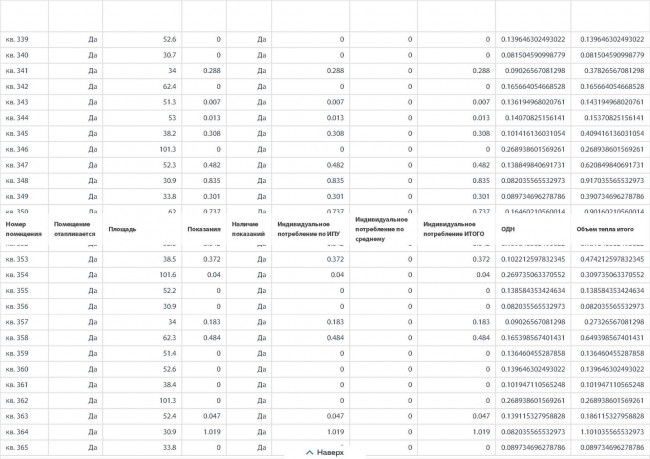Select row 'кв. 353'
Image resolution: width=650 pixels, height=459 pixels.
click(325, 259)
